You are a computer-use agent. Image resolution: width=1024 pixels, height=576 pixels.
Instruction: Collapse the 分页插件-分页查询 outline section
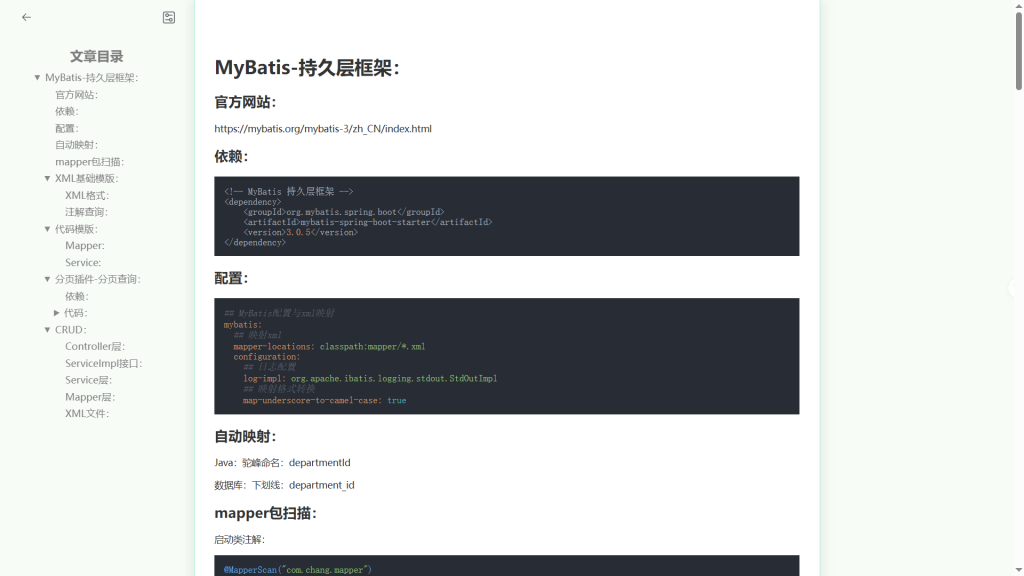47,280
